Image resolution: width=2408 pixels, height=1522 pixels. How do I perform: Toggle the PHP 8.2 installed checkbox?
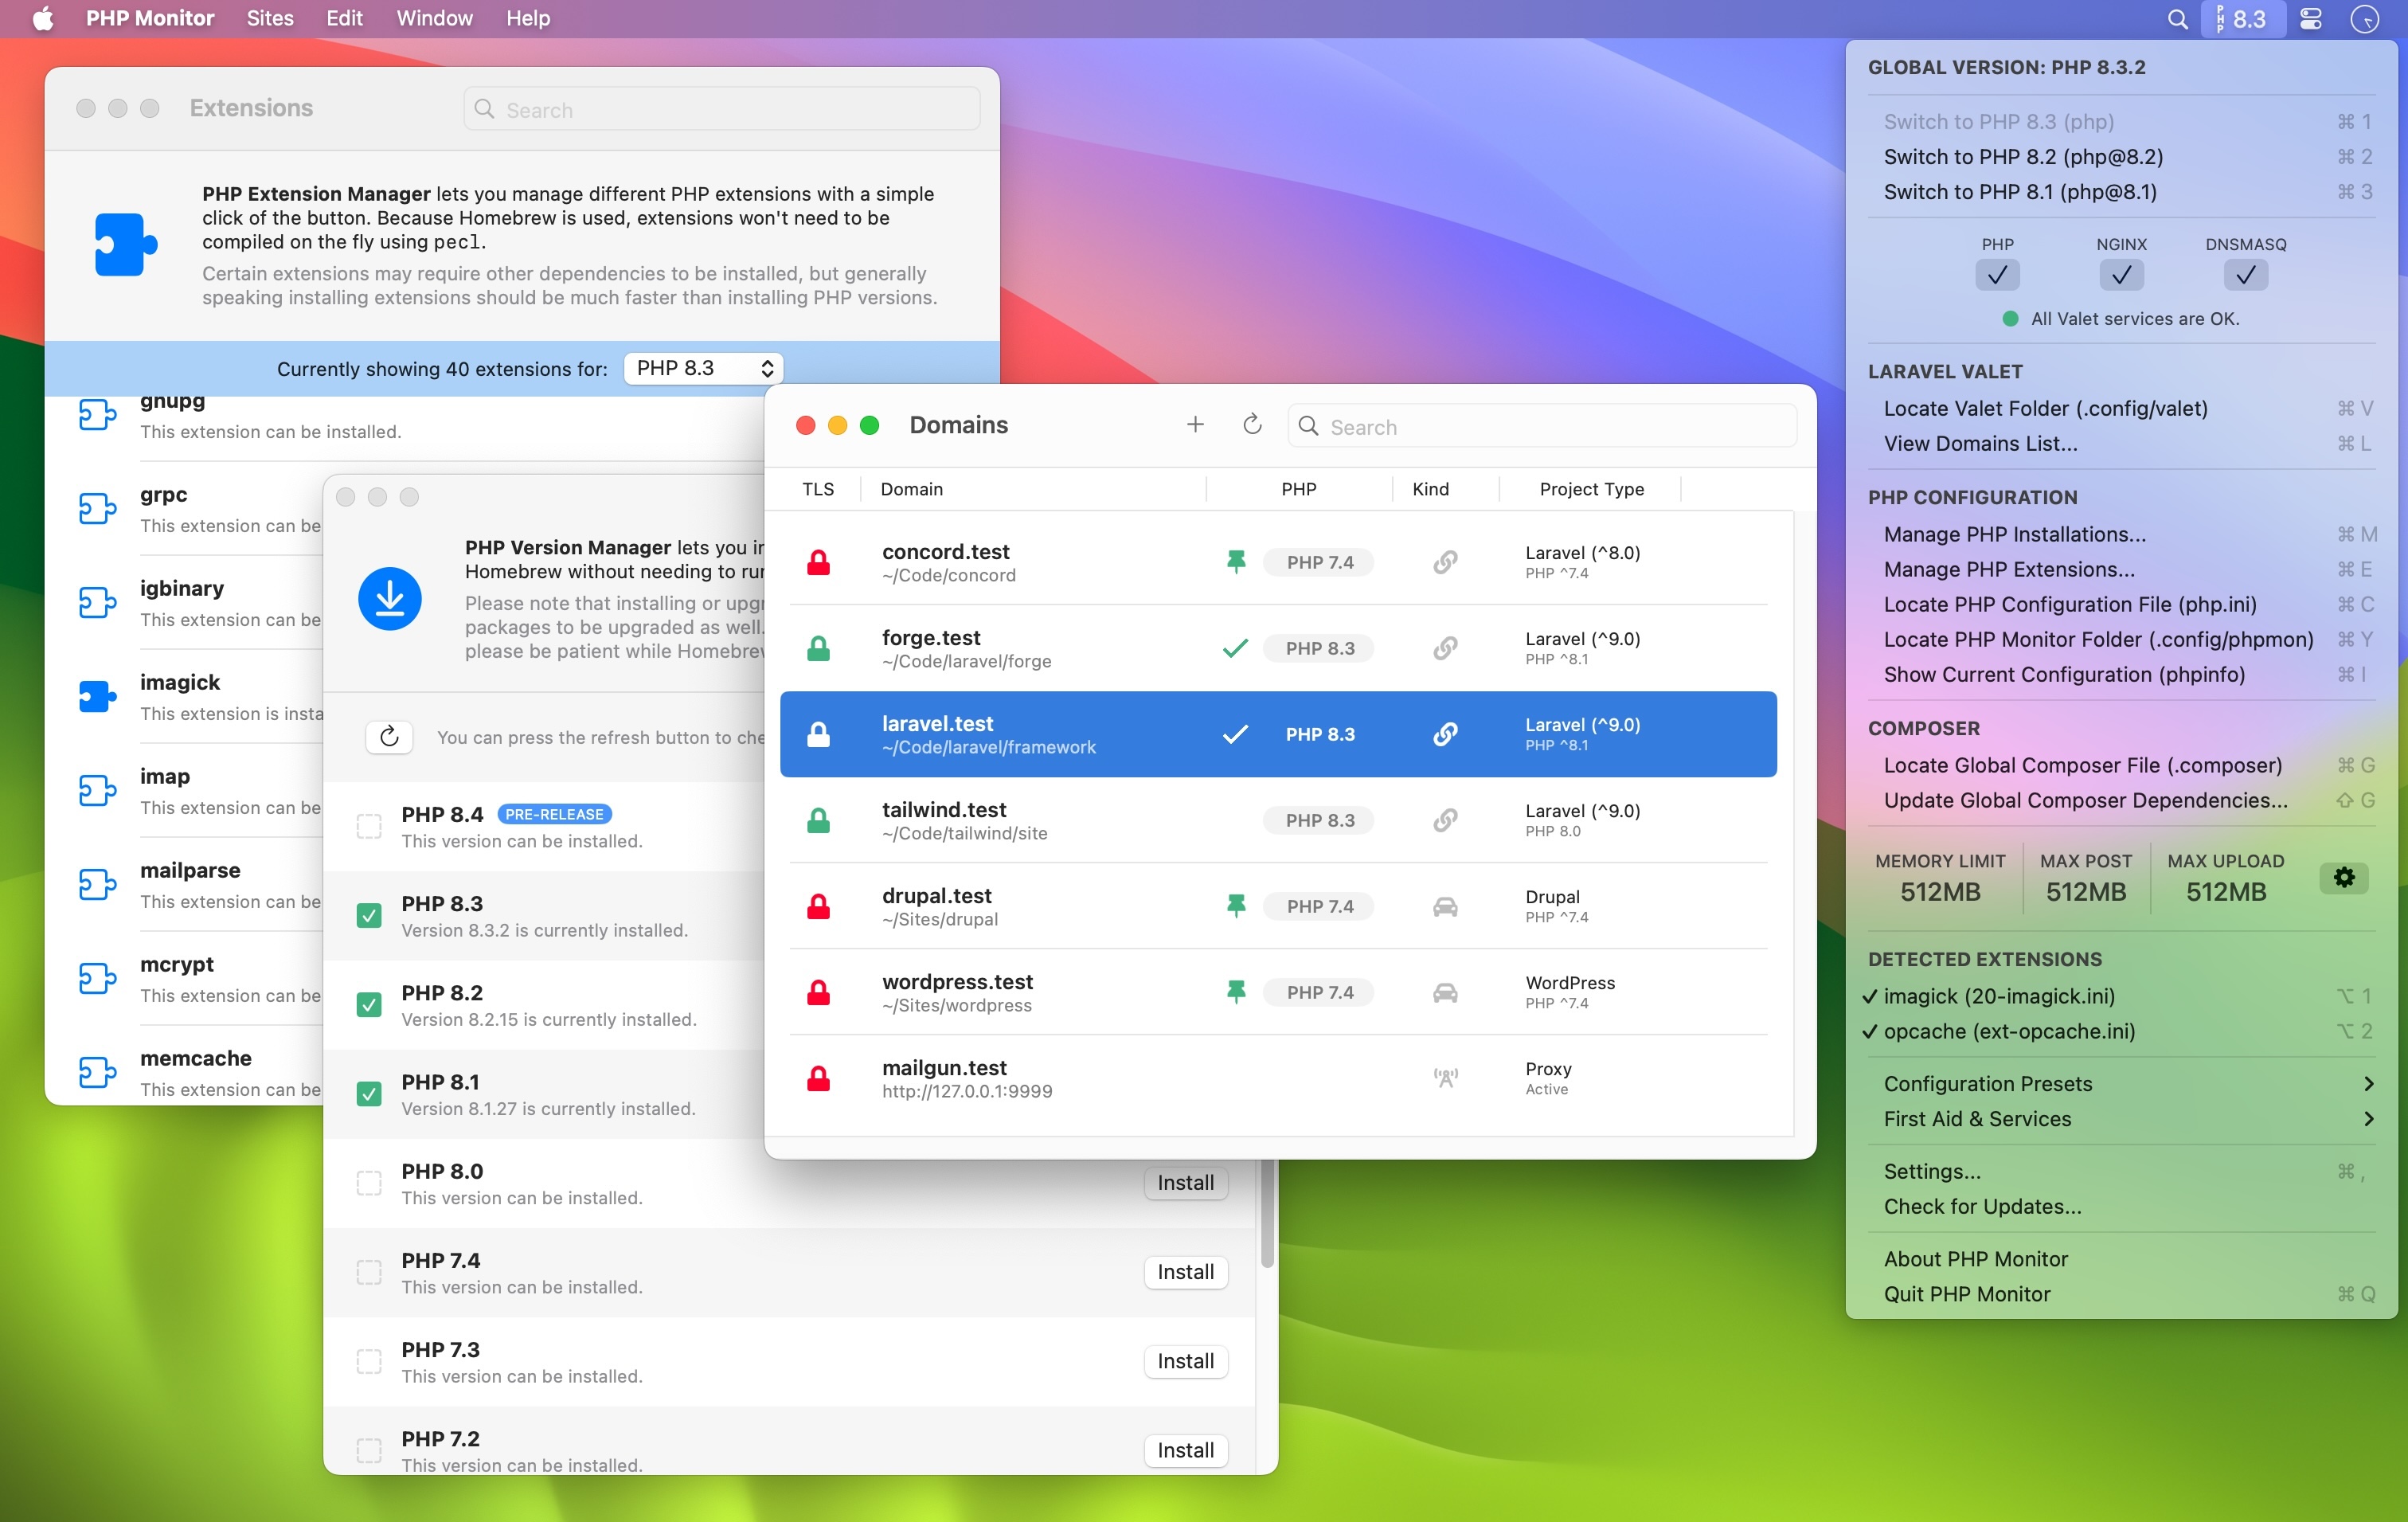(366, 1000)
